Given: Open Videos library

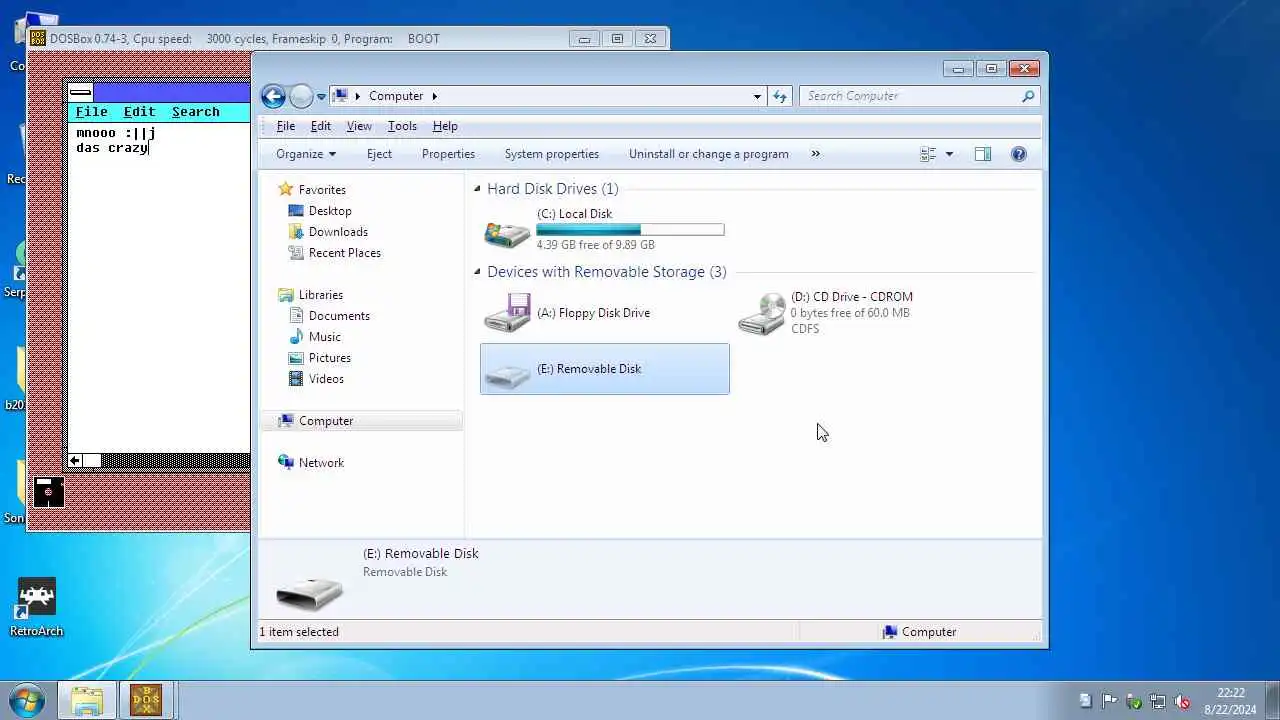Looking at the screenshot, I should point(326,379).
